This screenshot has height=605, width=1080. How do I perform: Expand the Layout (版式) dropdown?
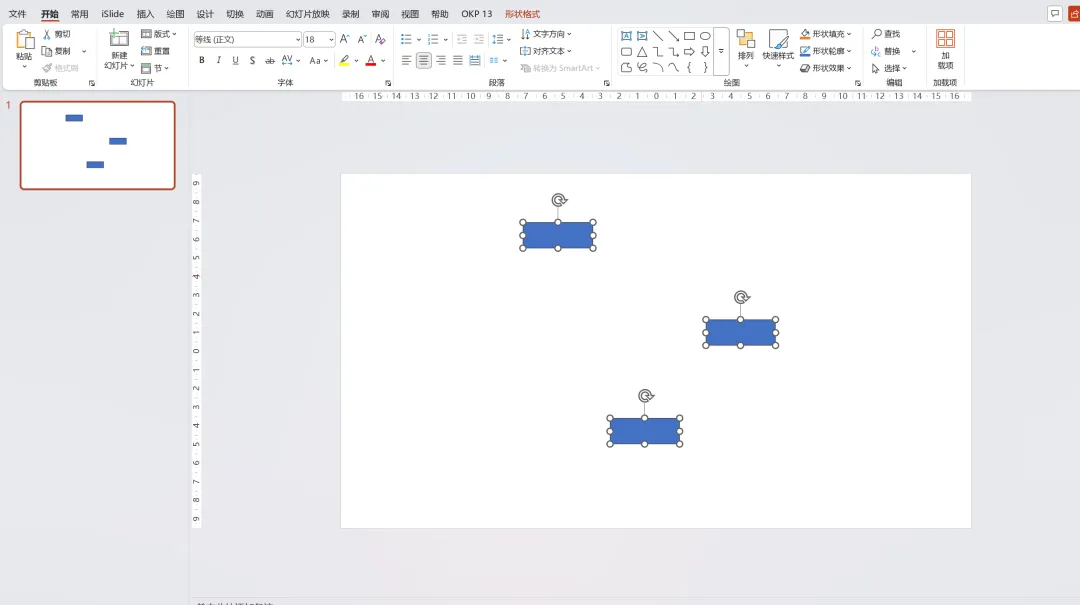point(159,34)
